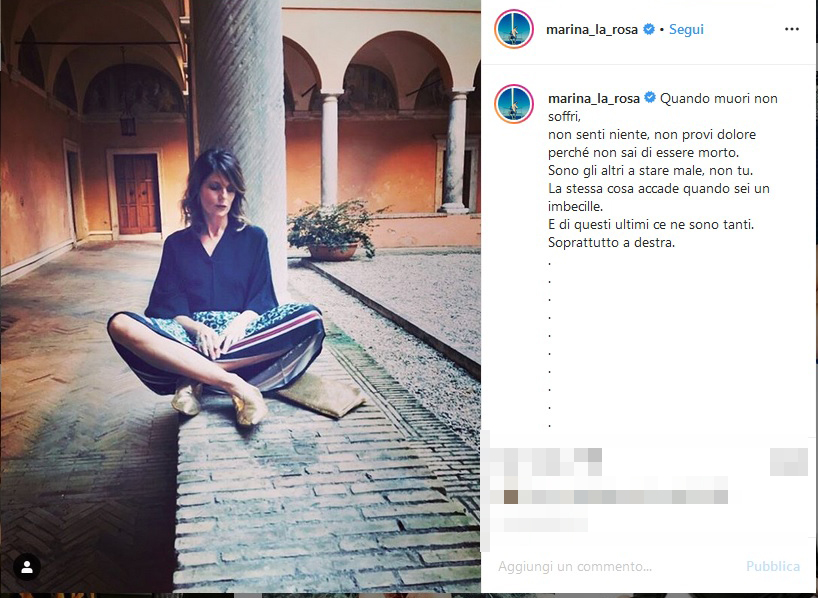Click the blurred comment text line
This screenshot has width=818, height=598.
coord(616,497)
